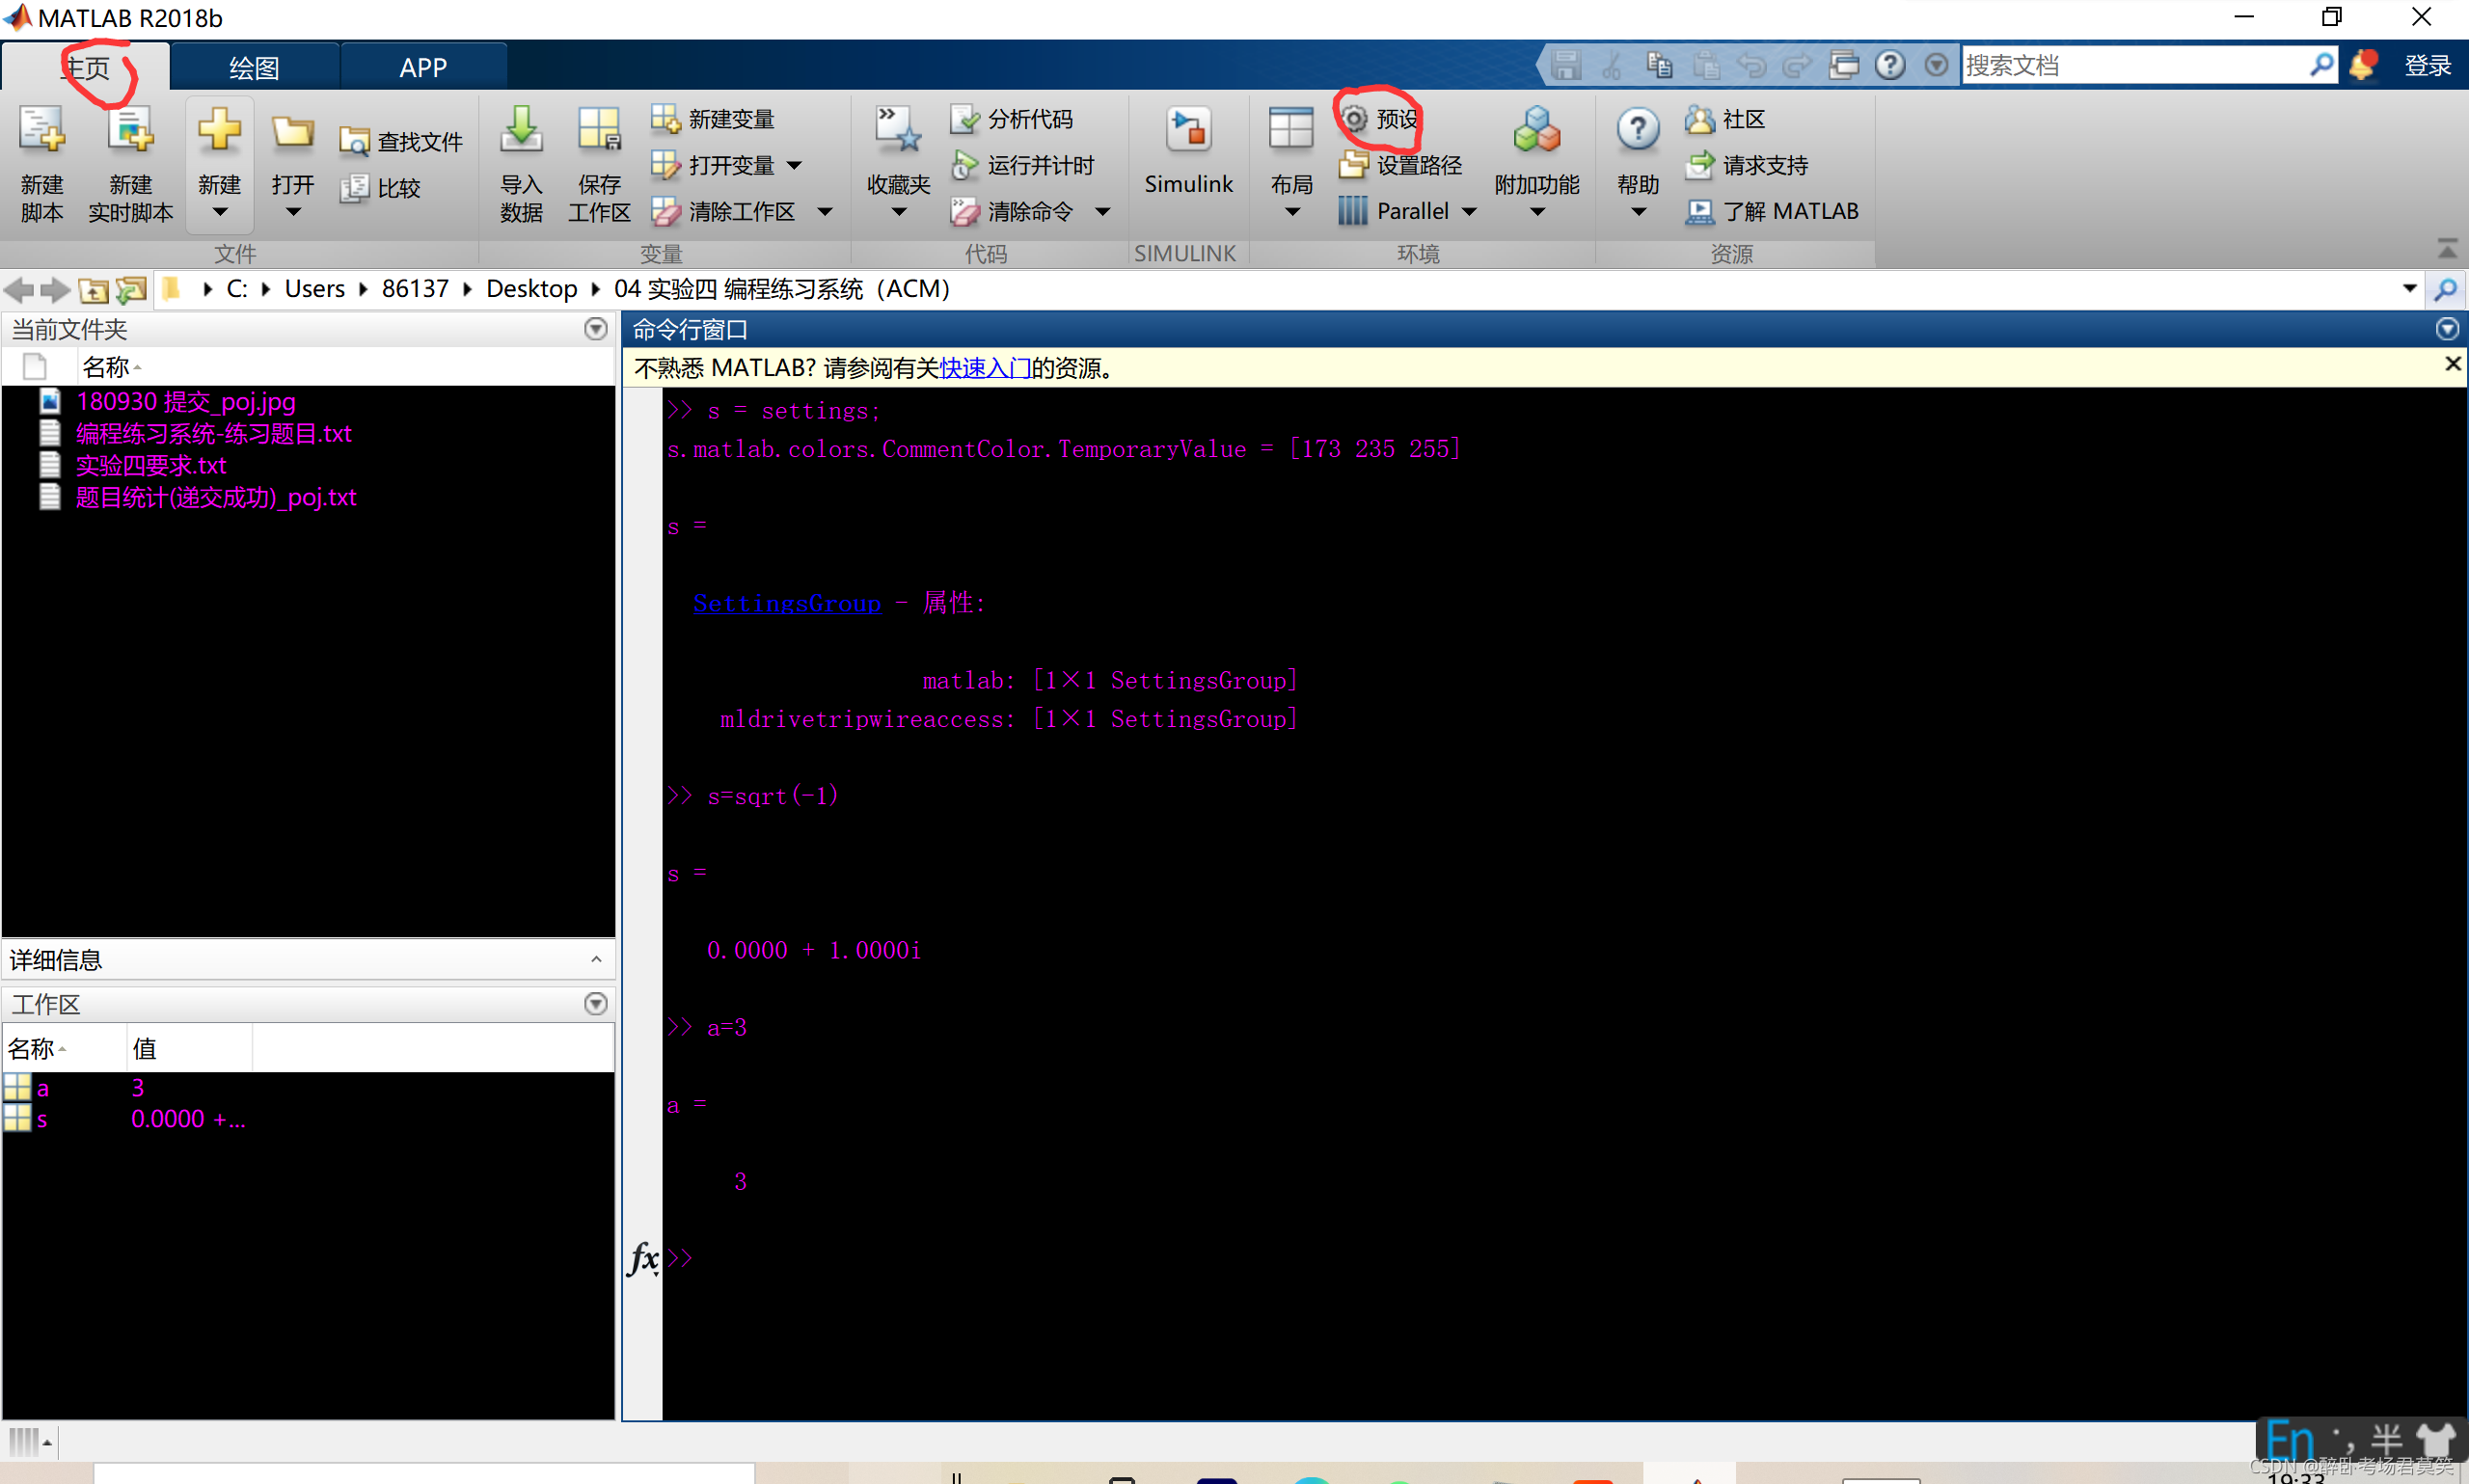
Task: Switch to the 绘图 plots tab
Action: (254, 67)
